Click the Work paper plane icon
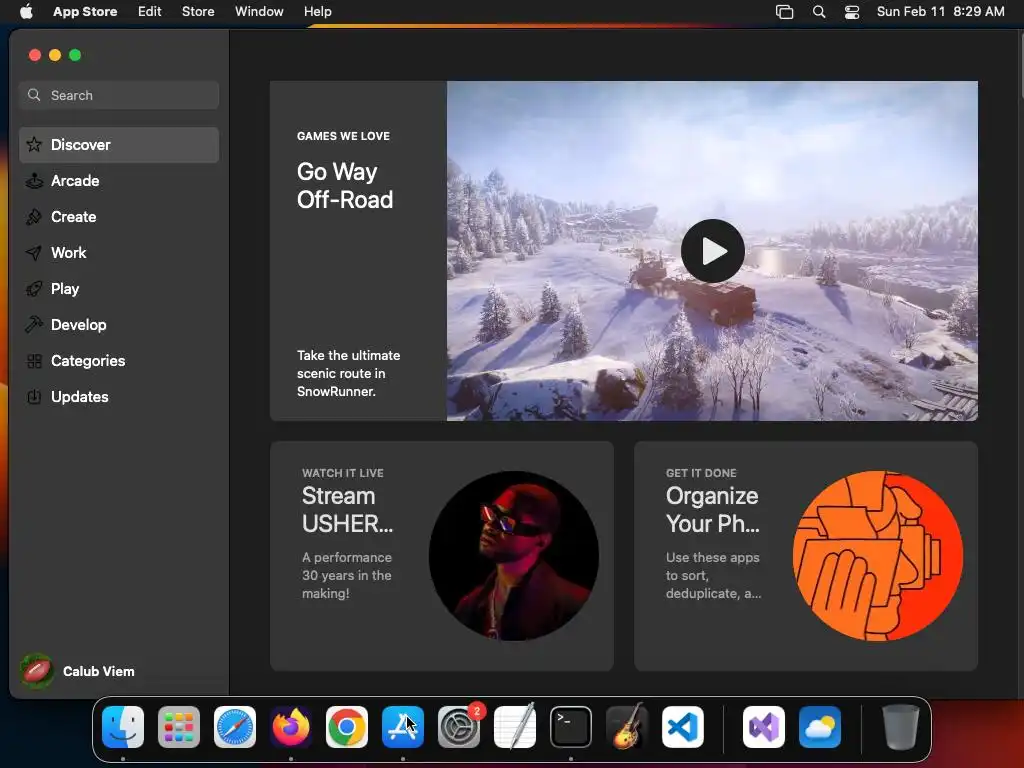This screenshot has height=768, width=1024. click(x=34, y=253)
